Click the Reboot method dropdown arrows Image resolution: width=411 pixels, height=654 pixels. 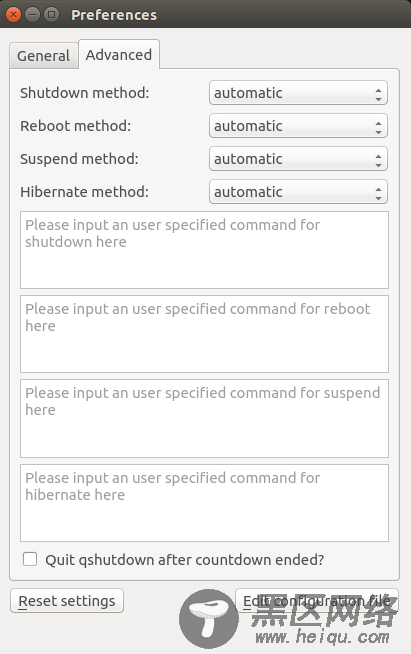(x=378, y=127)
